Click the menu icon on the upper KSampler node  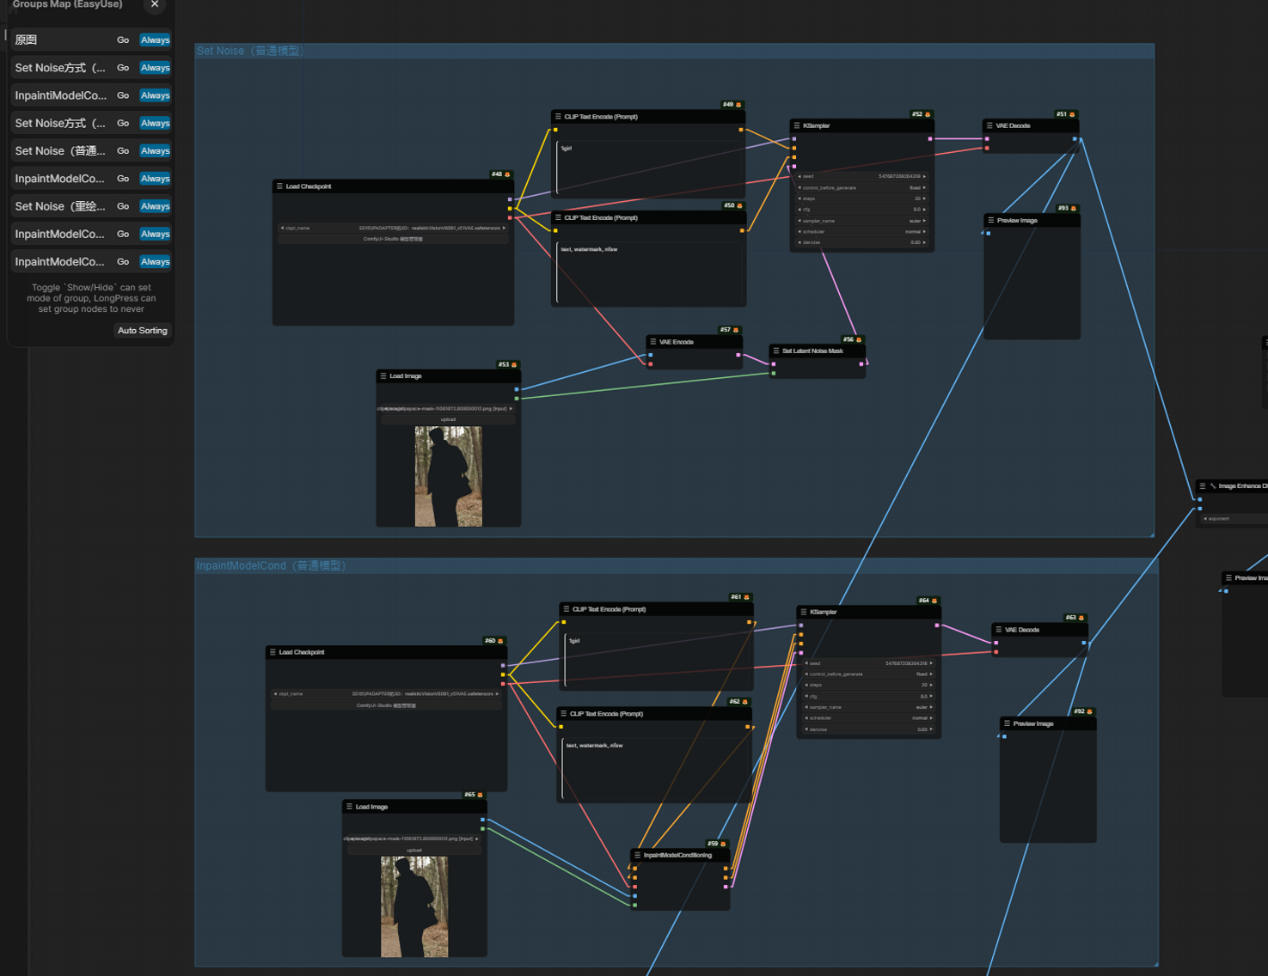click(x=796, y=126)
